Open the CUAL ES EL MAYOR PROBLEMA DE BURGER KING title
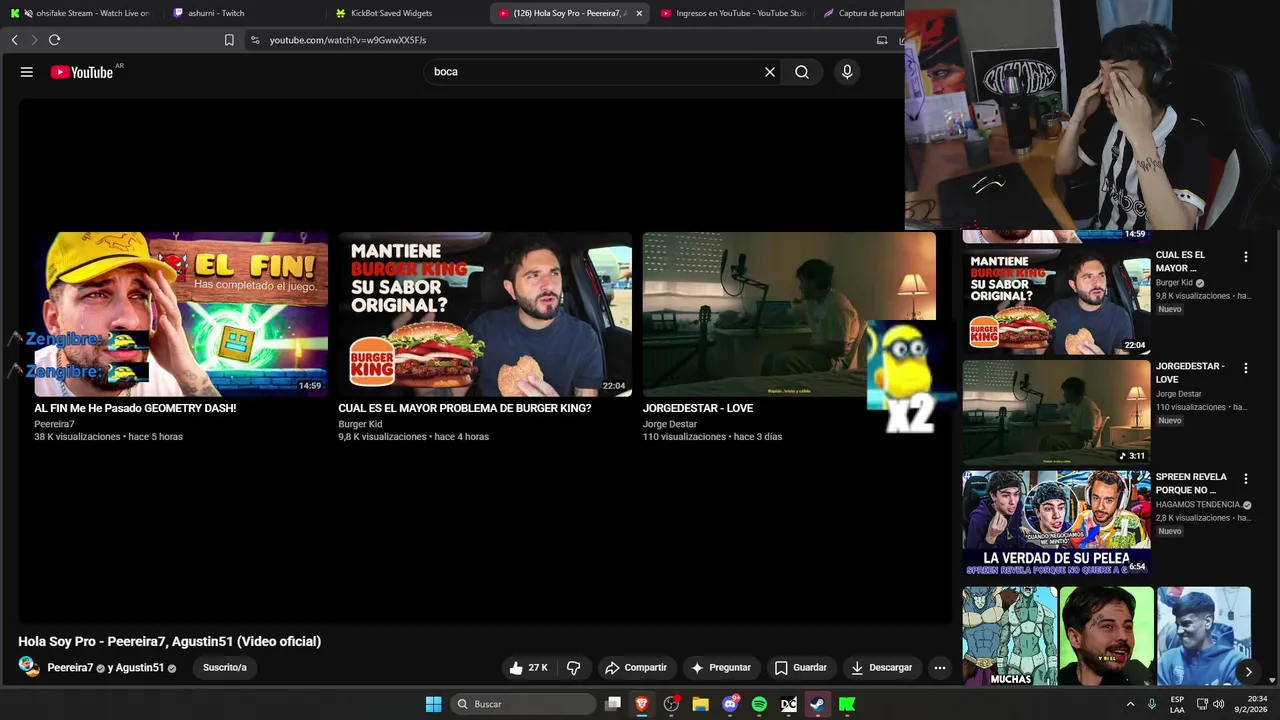1280x720 pixels. 465,408
